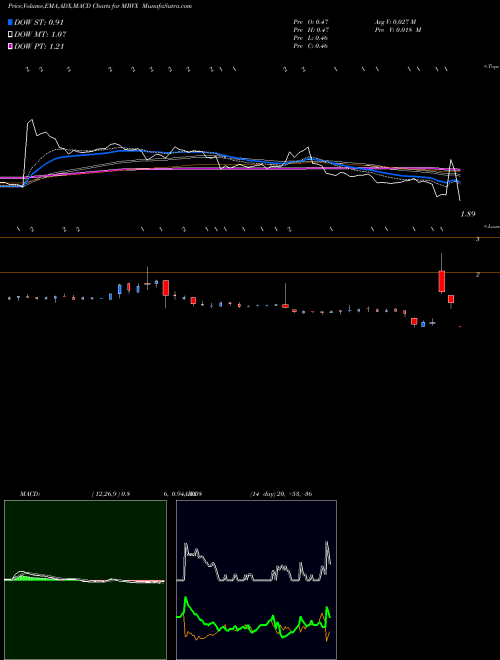Select the 'DOW PT: 1.21' legend text
This screenshot has width=500, height=660.
[39, 46]
